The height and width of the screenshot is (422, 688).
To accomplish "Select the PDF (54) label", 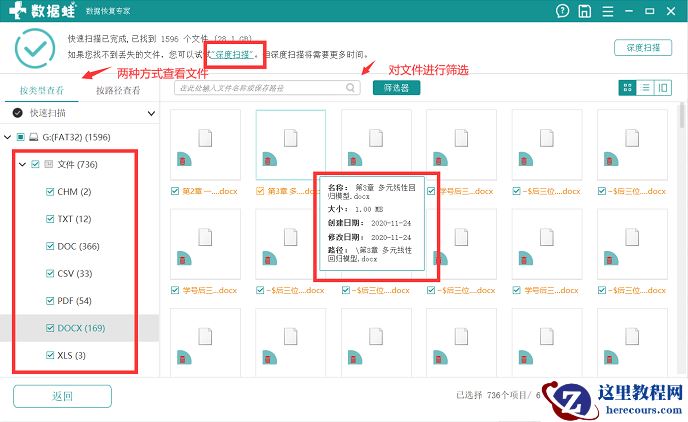I will pos(75,300).
